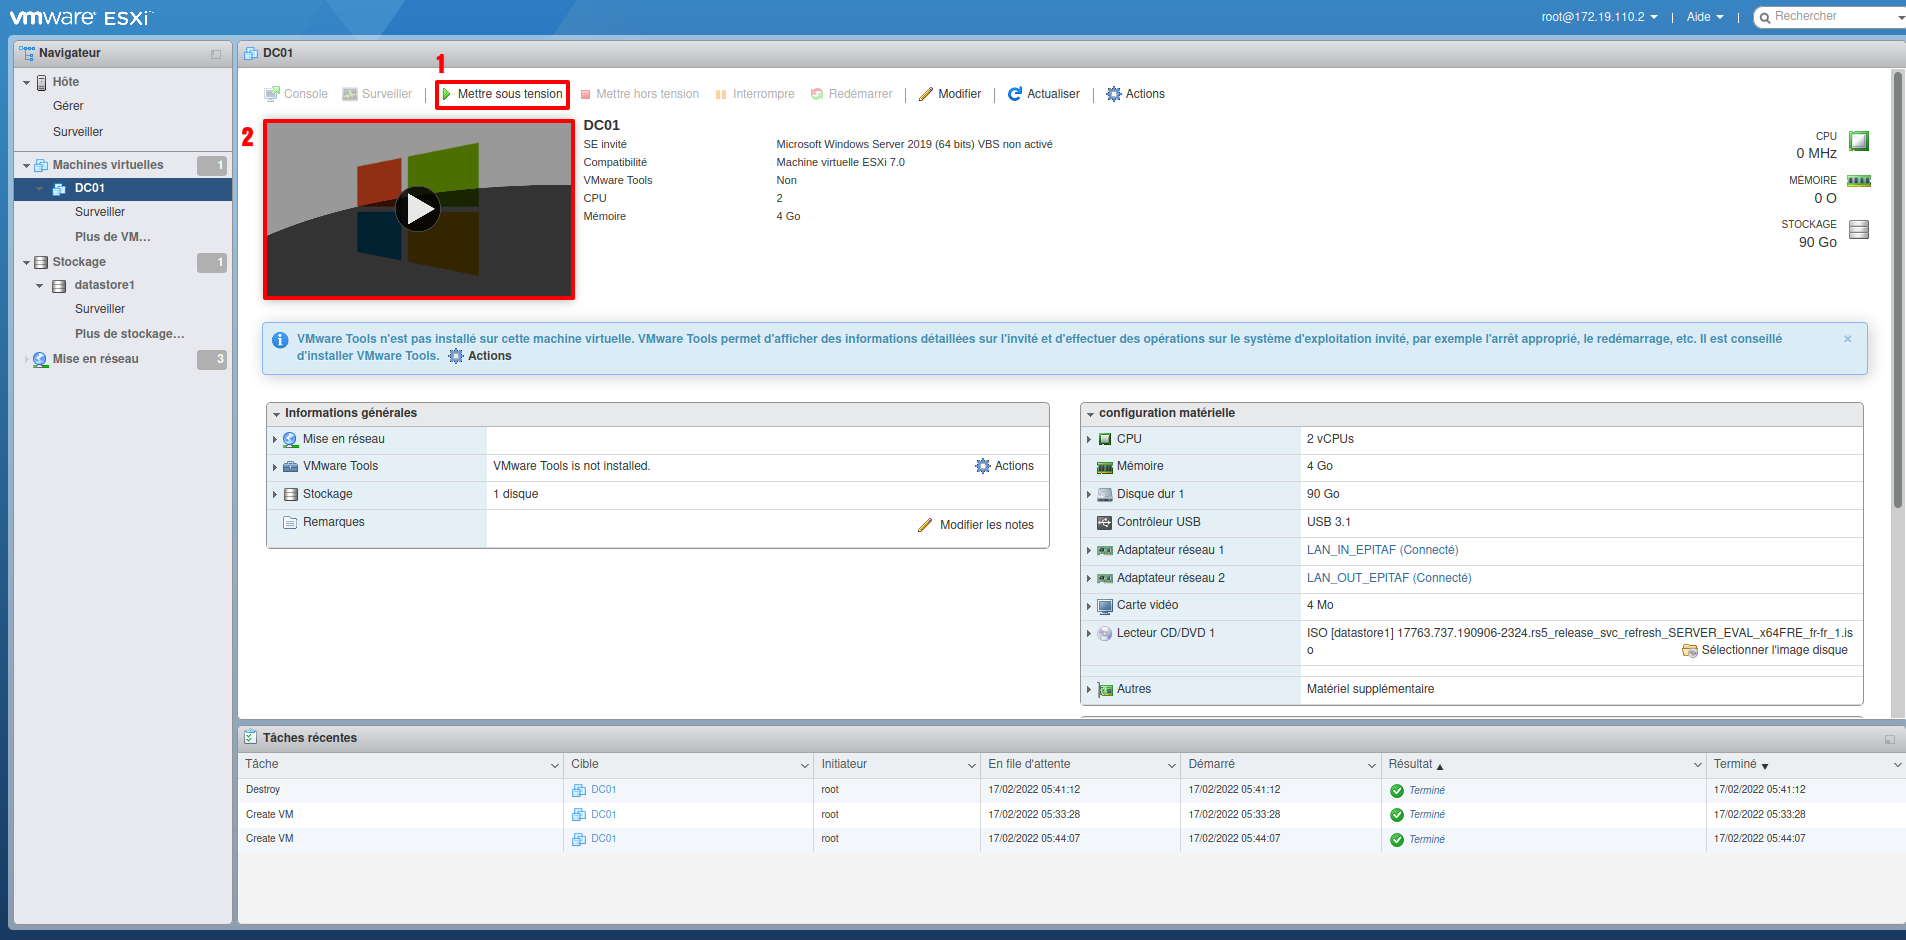Click the Rechercher search field
This screenshot has height=940, width=1906.
(x=1830, y=17)
